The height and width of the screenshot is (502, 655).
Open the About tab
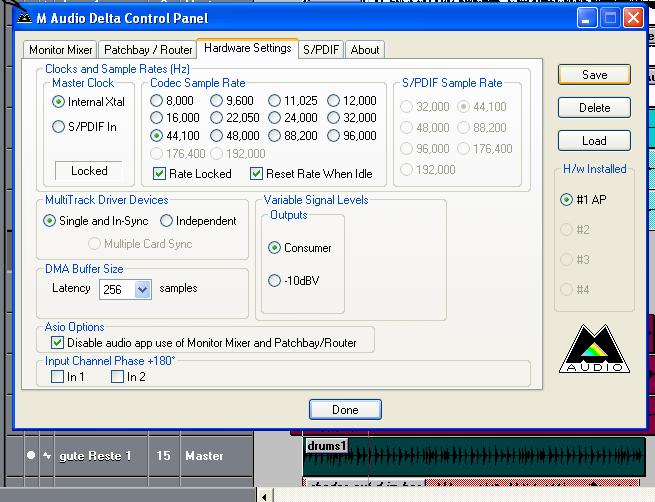tap(365, 50)
